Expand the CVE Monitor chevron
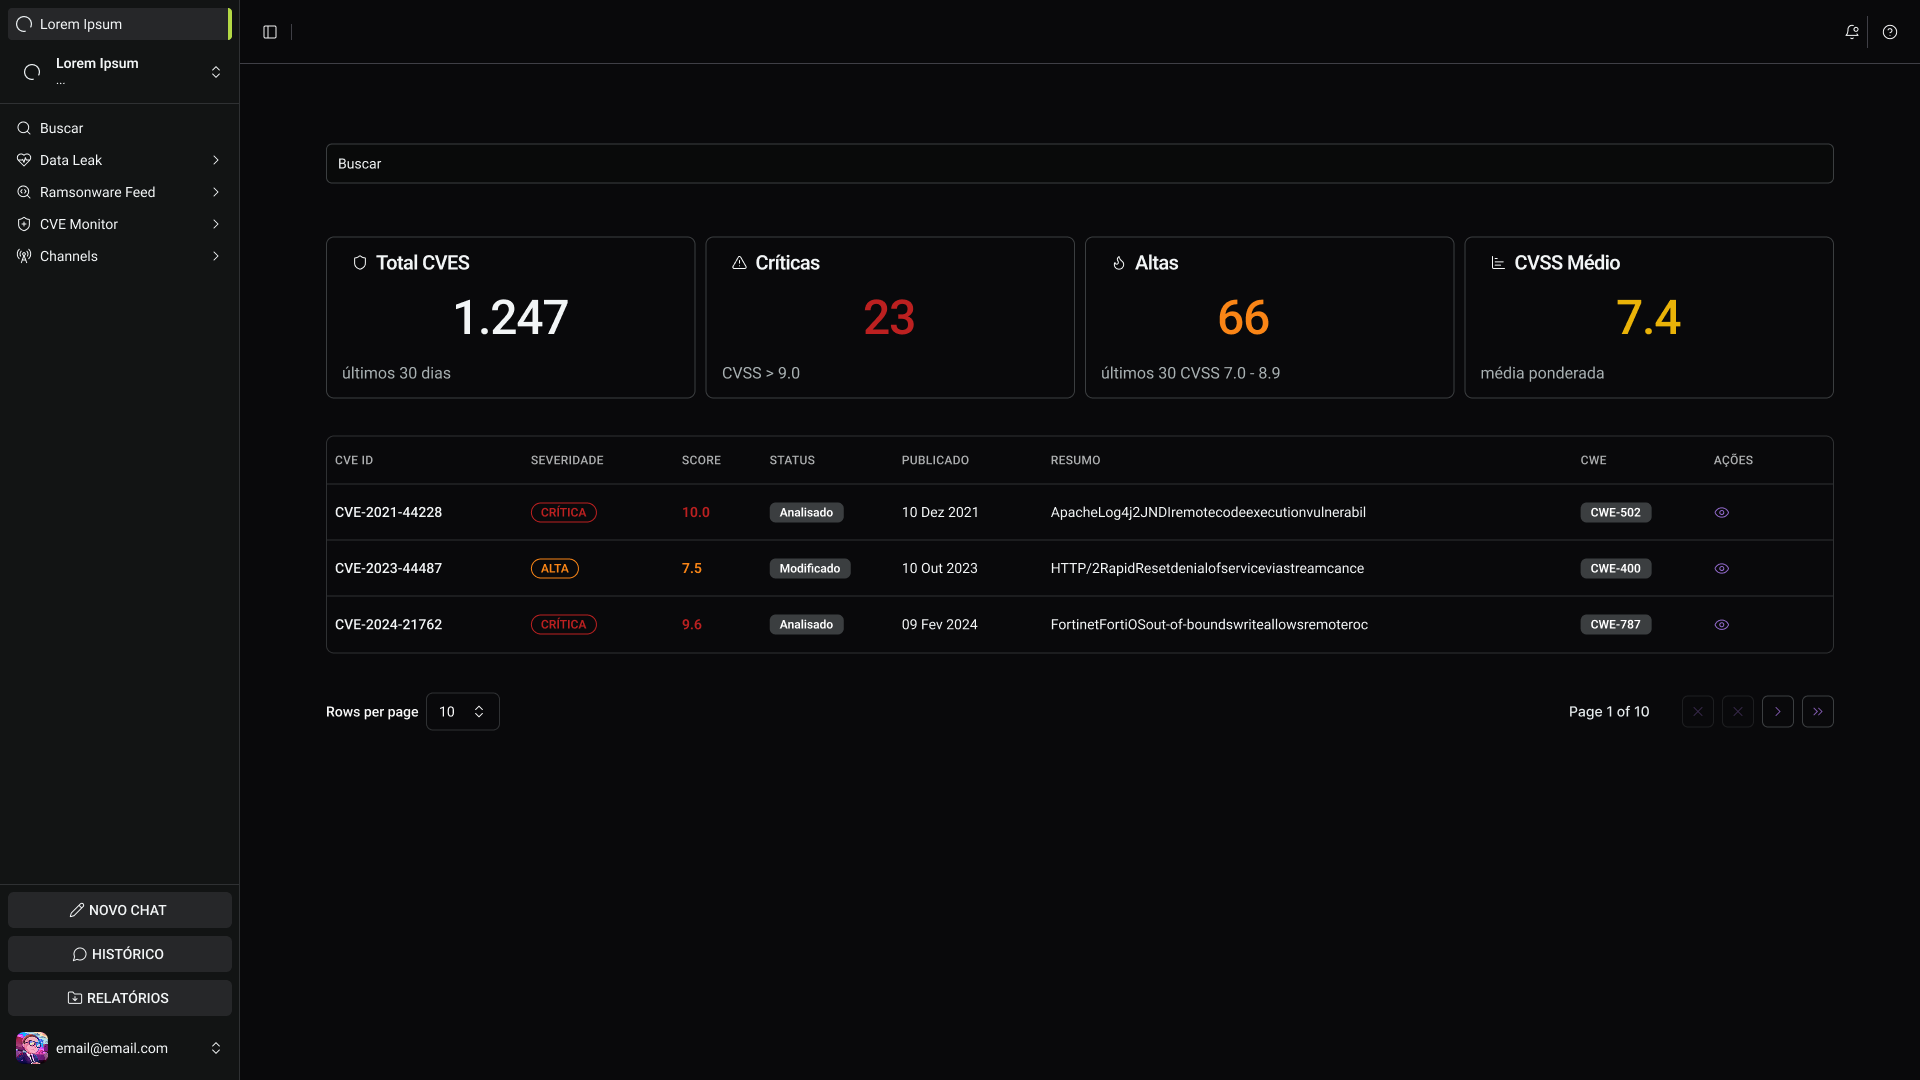 pyautogui.click(x=216, y=224)
